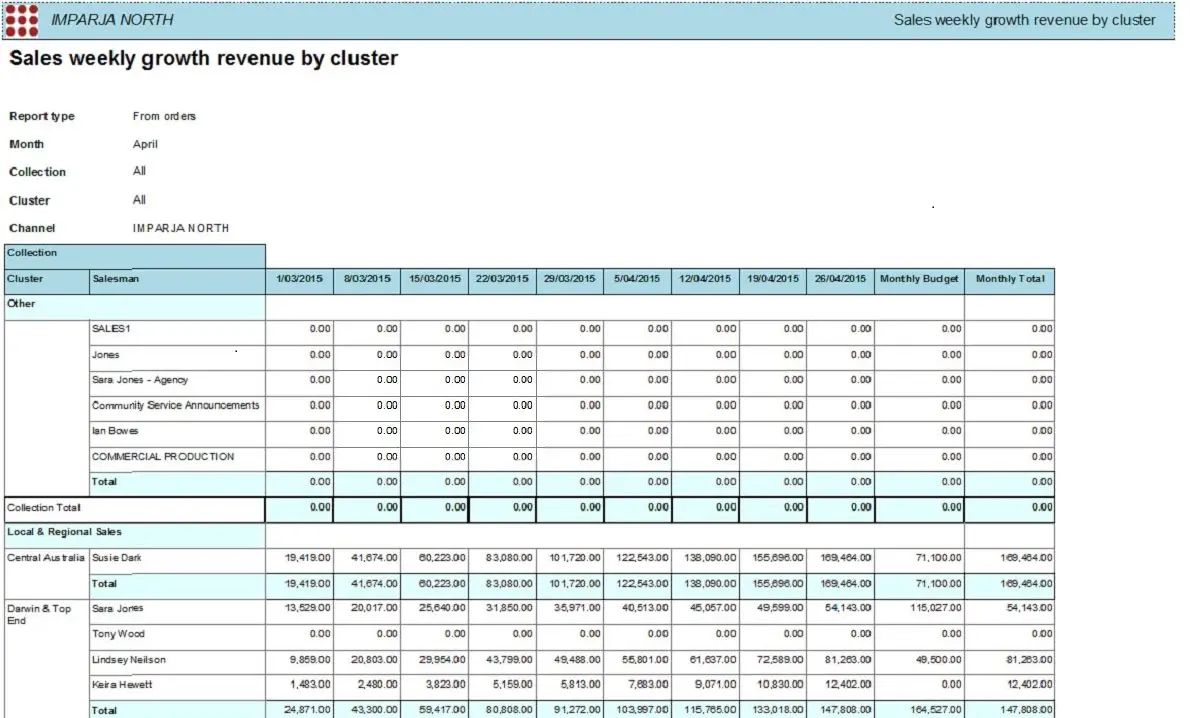Click the 26/04/2015 date column header
This screenshot has width=1190, height=718.
point(840,279)
